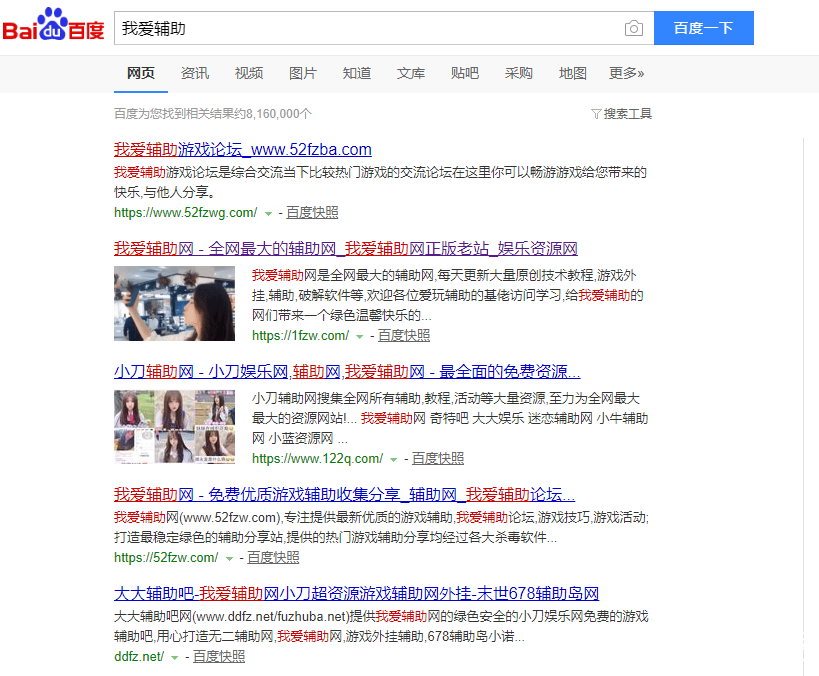Image resolution: width=819 pixels, height=676 pixels.
Task: Open the 图片 tab
Action: [x=303, y=73]
